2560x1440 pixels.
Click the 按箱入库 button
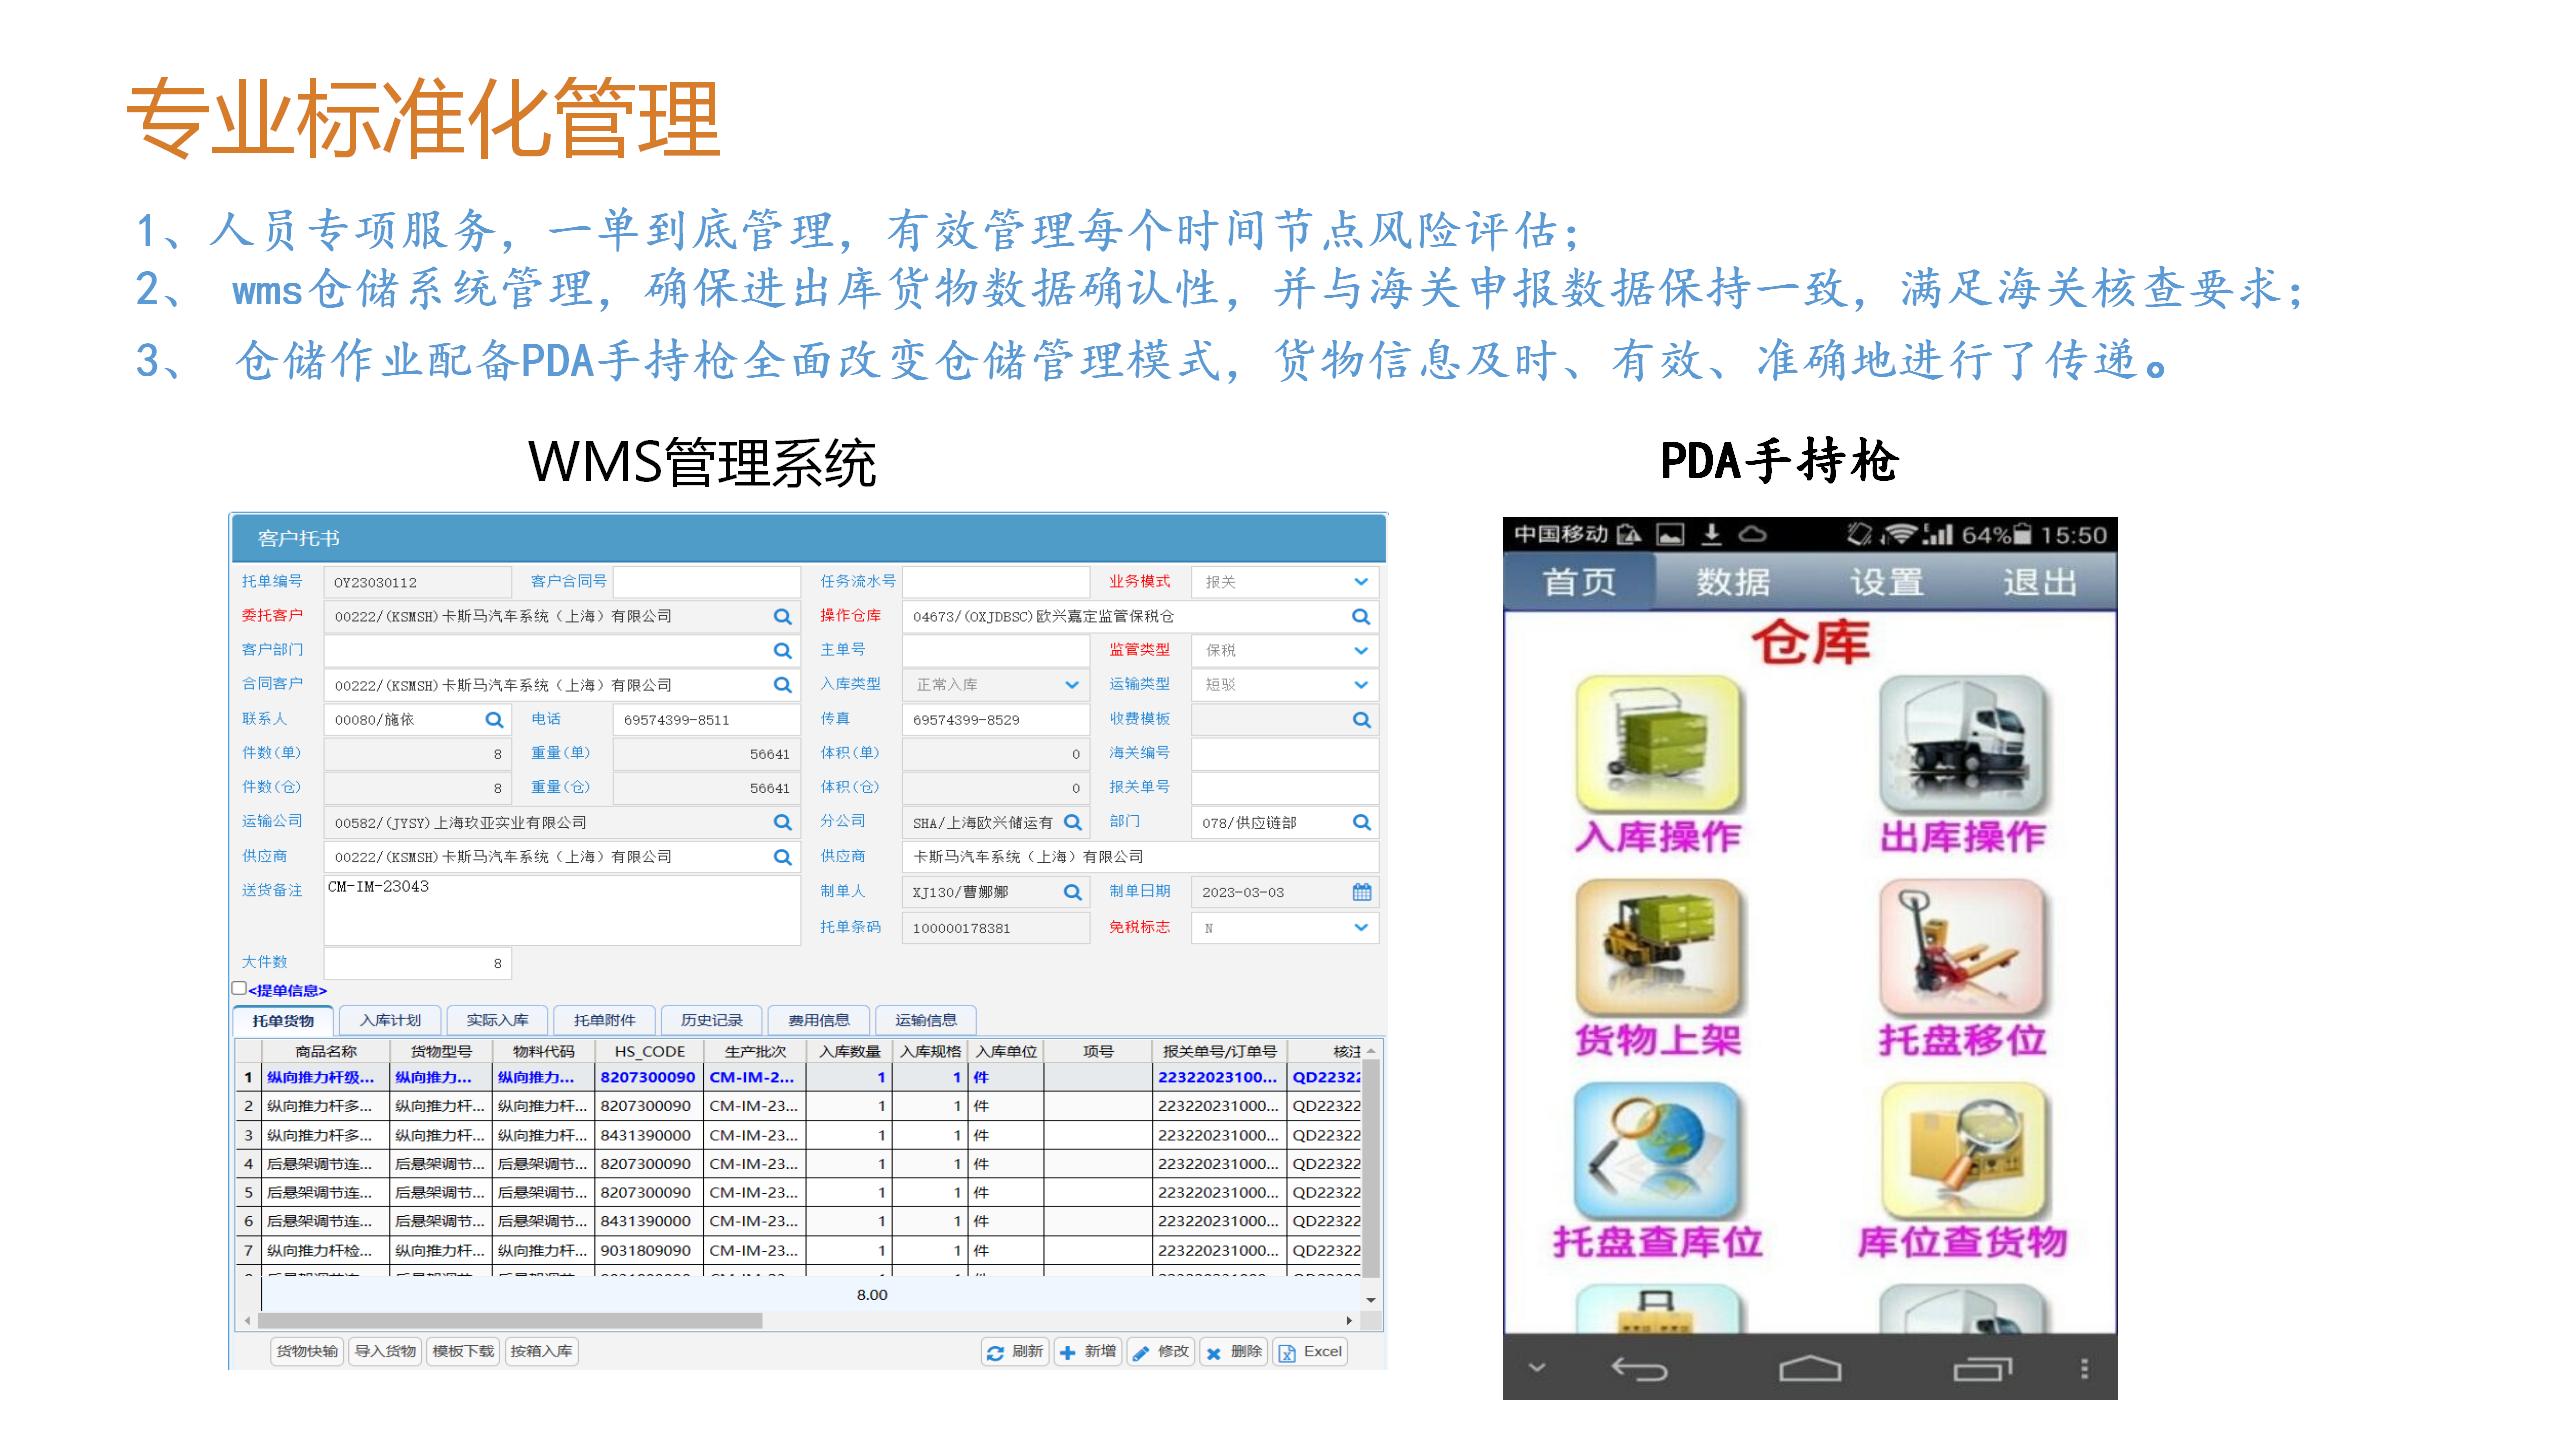tap(541, 1351)
